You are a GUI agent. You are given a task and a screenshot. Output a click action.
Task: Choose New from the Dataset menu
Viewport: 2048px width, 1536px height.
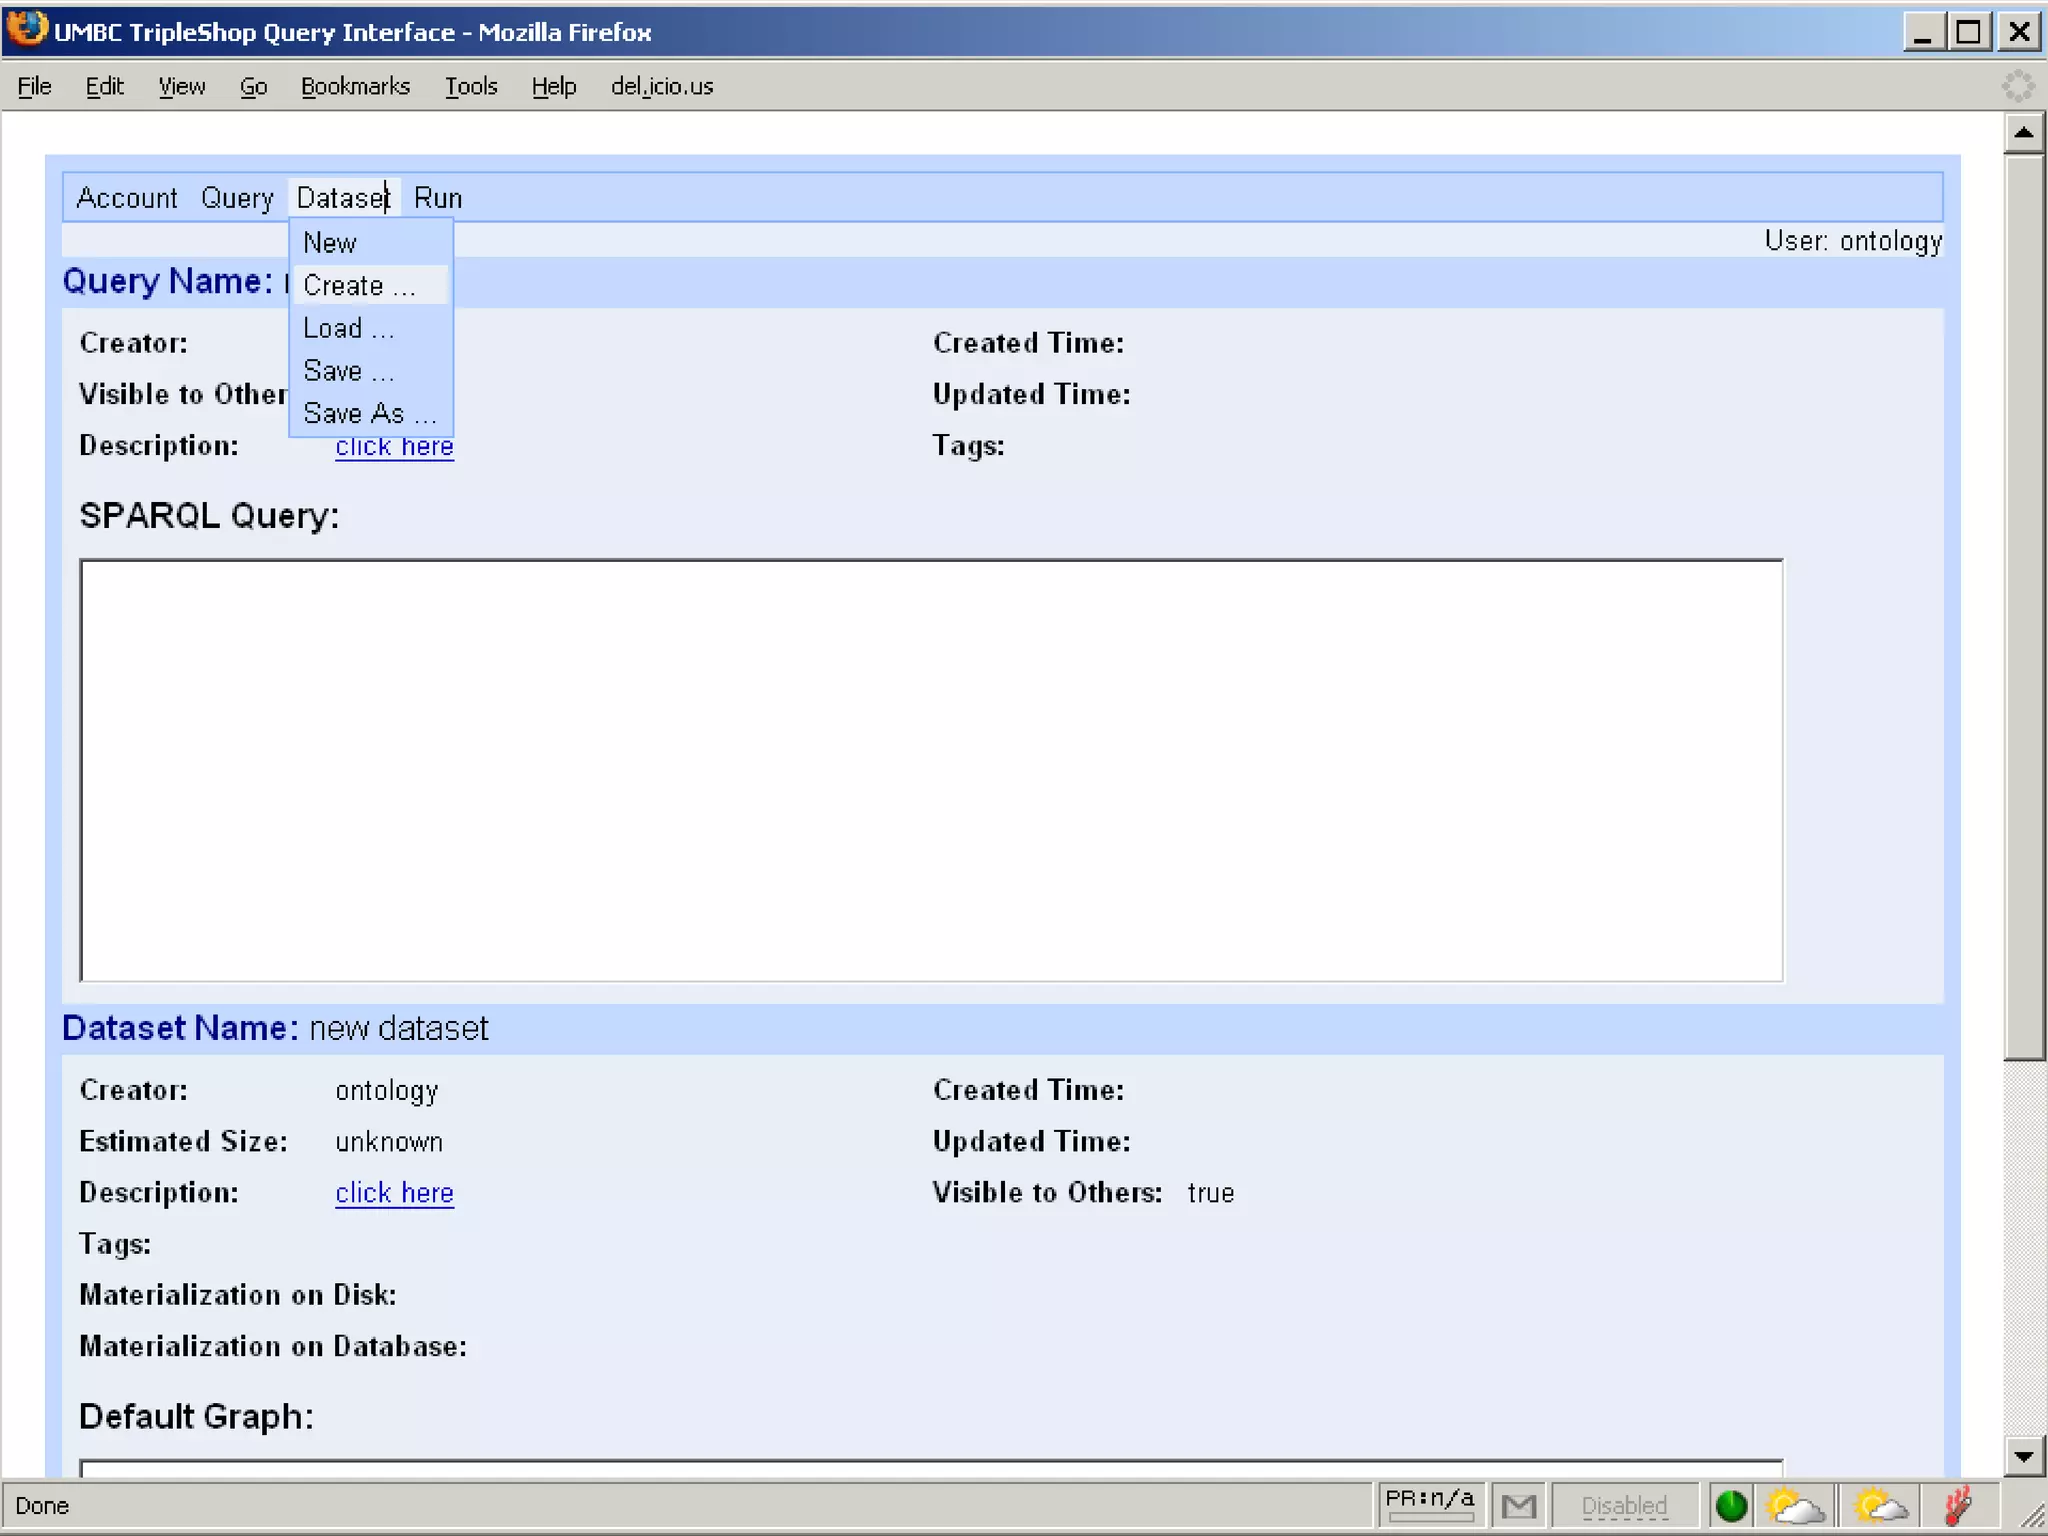[x=330, y=243]
